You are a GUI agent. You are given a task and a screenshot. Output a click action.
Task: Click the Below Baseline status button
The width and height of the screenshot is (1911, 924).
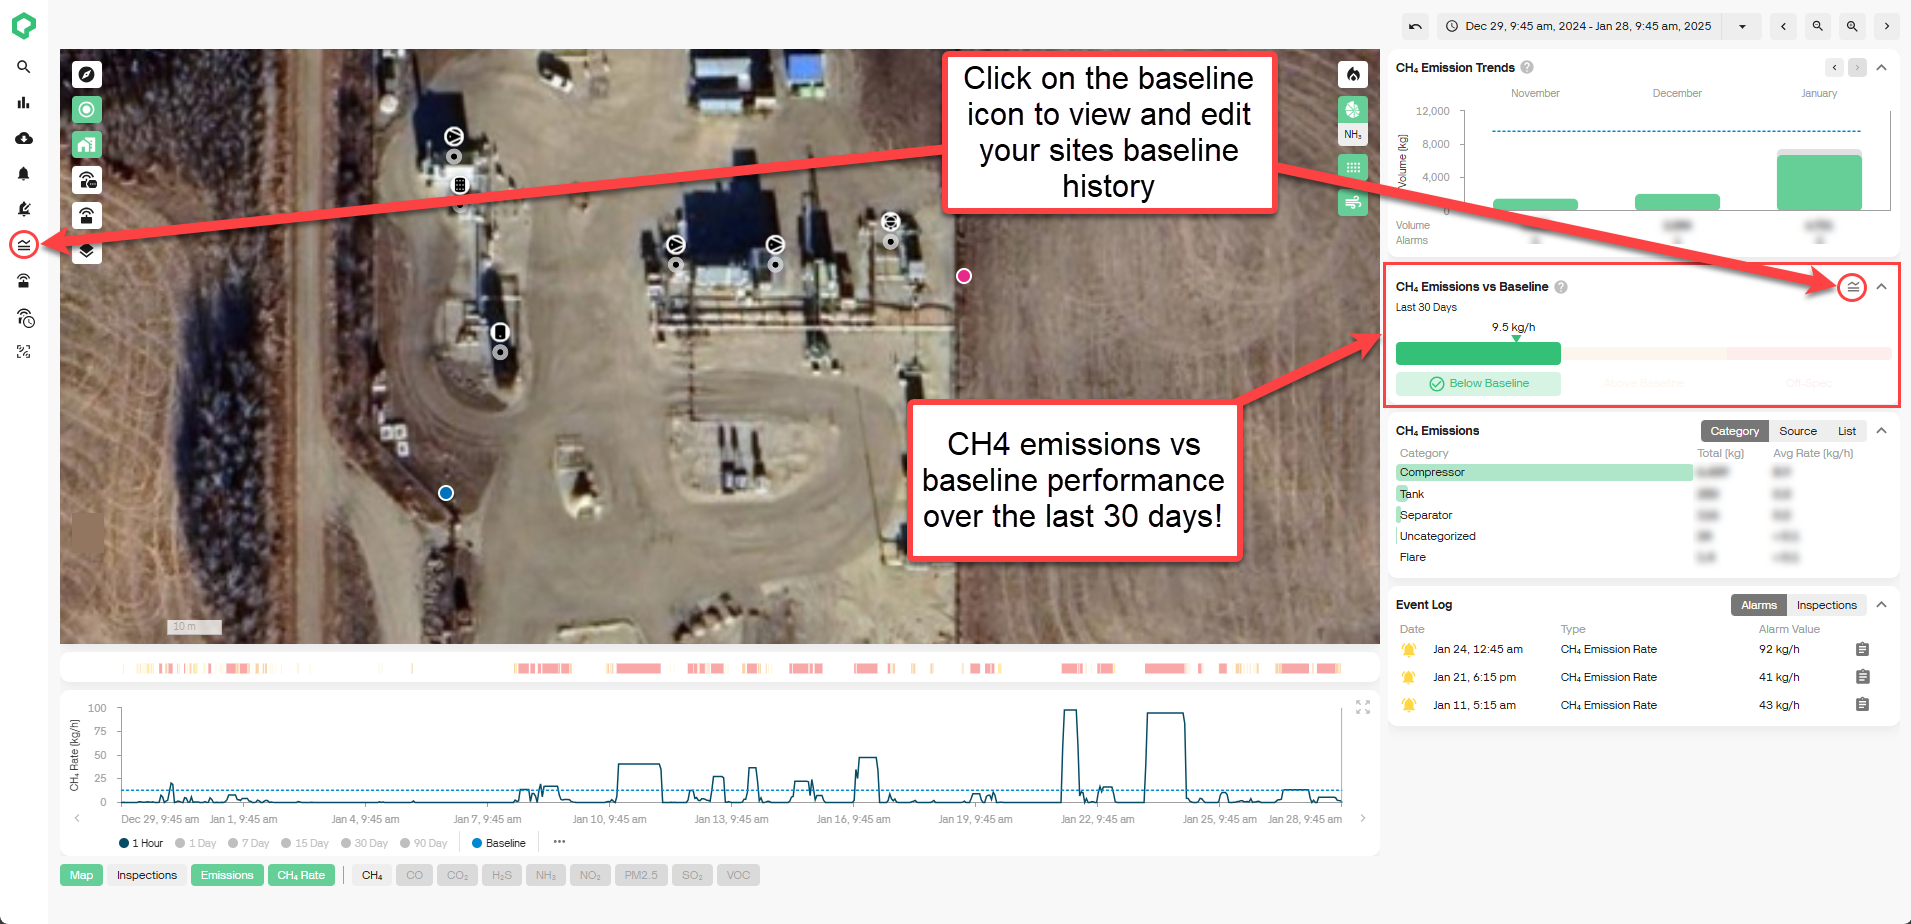tap(1478, 384)
